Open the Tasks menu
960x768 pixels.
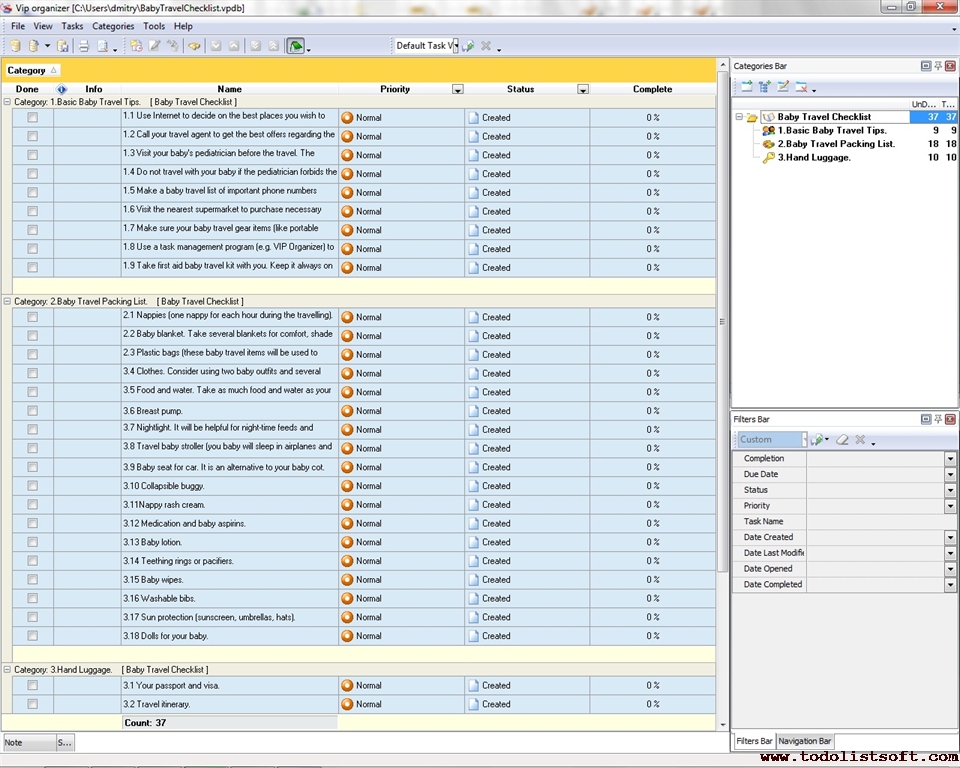72,26
